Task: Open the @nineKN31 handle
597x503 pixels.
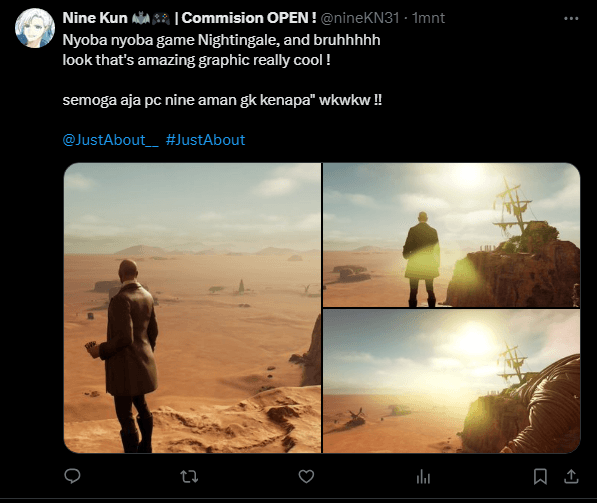Action: (360, 18)
